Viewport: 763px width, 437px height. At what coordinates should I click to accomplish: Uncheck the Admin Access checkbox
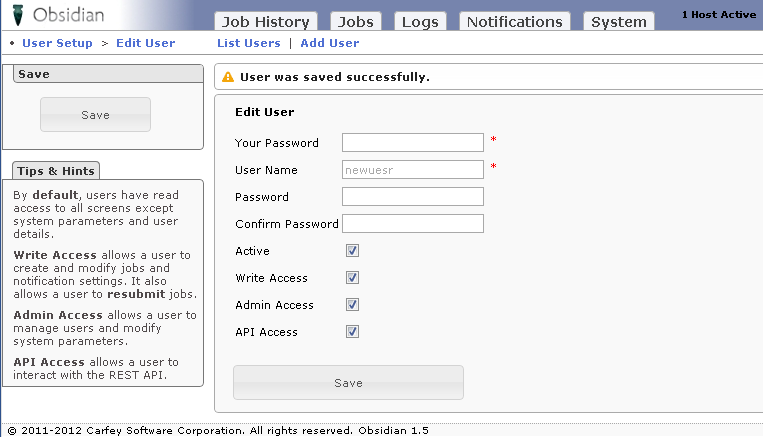point(352,305)
